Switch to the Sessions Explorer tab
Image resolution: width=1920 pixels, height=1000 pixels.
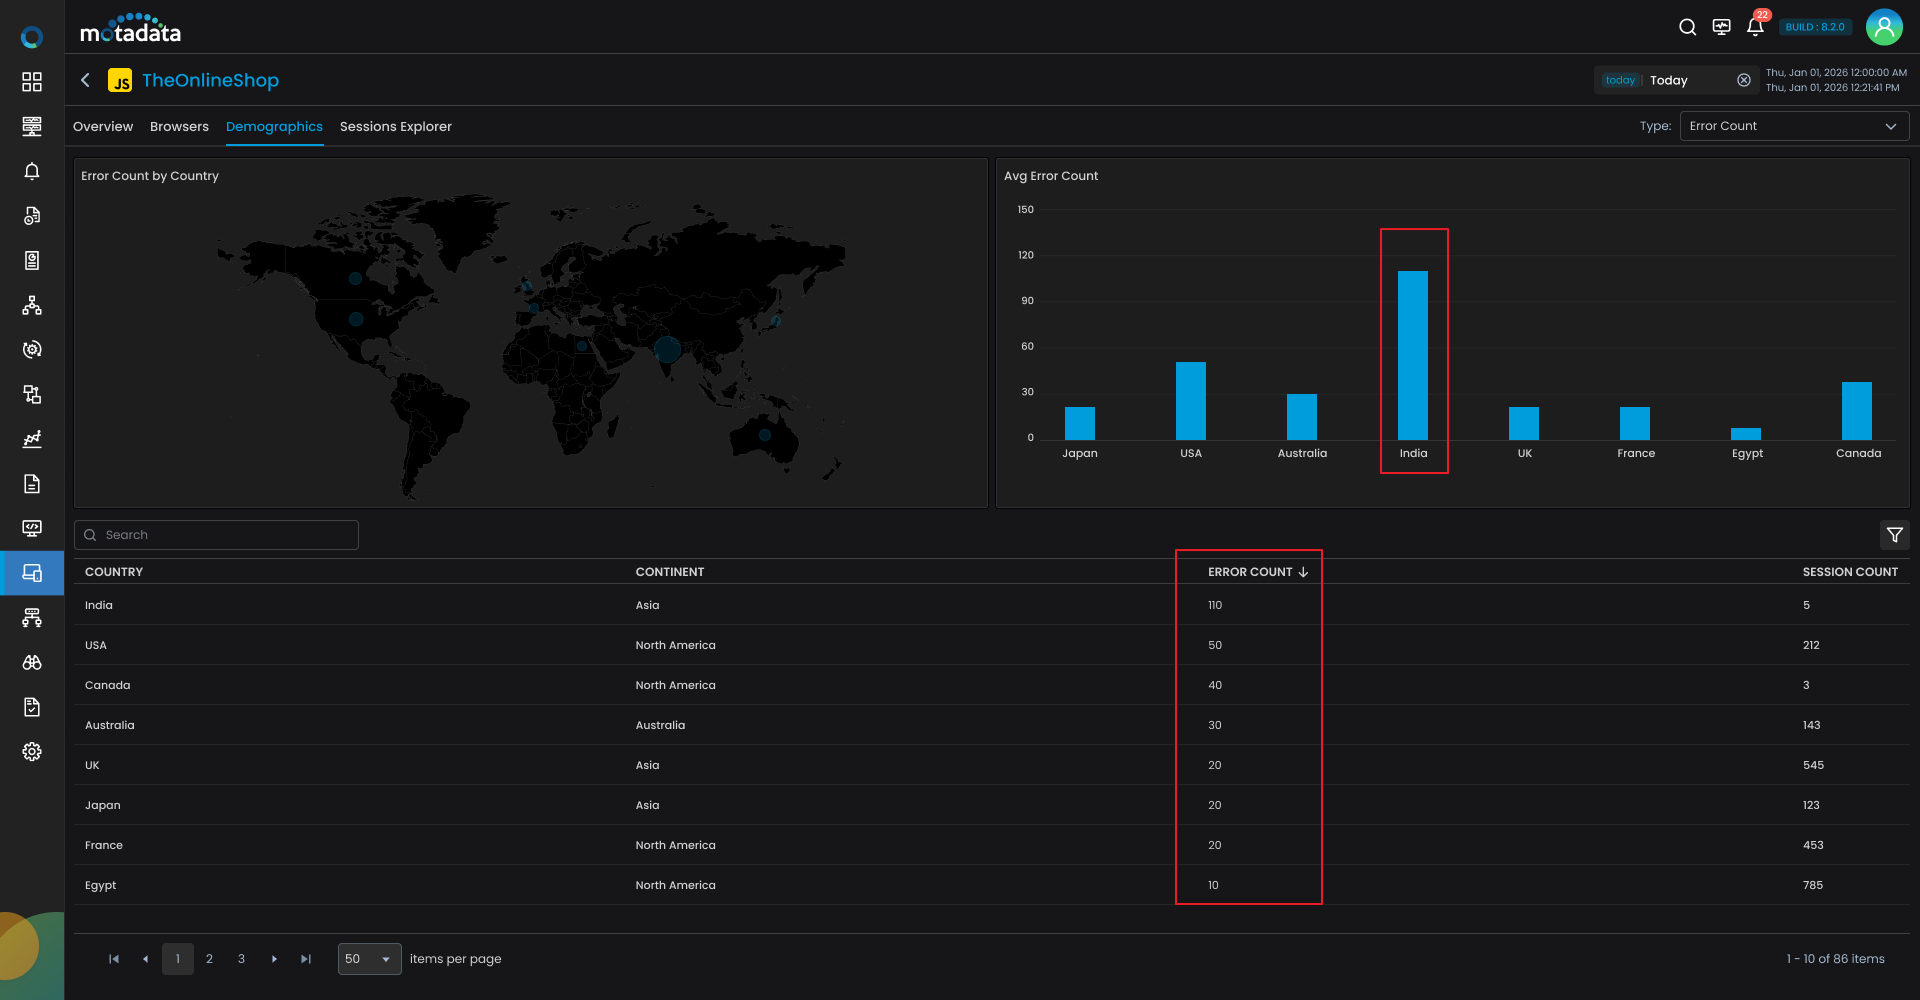coord(395,127)
